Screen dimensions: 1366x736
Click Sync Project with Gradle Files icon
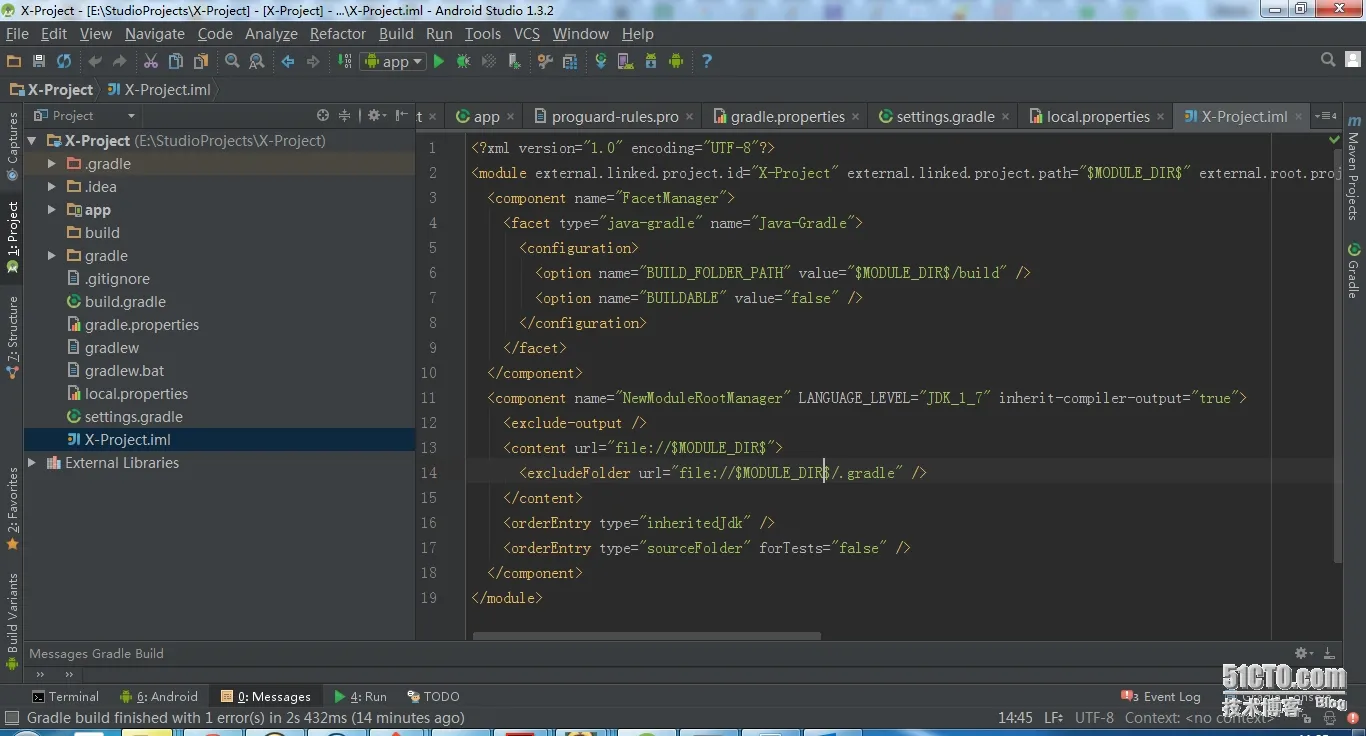(x=601, y=62)
